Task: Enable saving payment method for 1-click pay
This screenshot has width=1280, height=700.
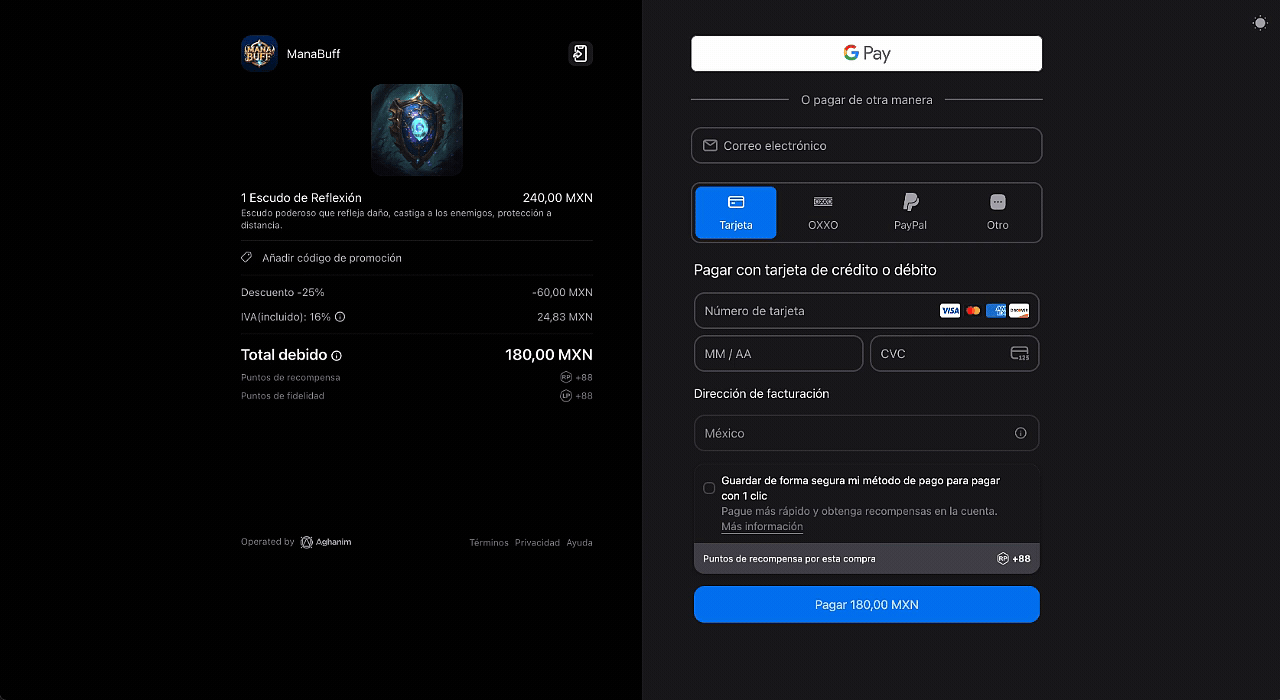Action: click(x=709, y=488)
